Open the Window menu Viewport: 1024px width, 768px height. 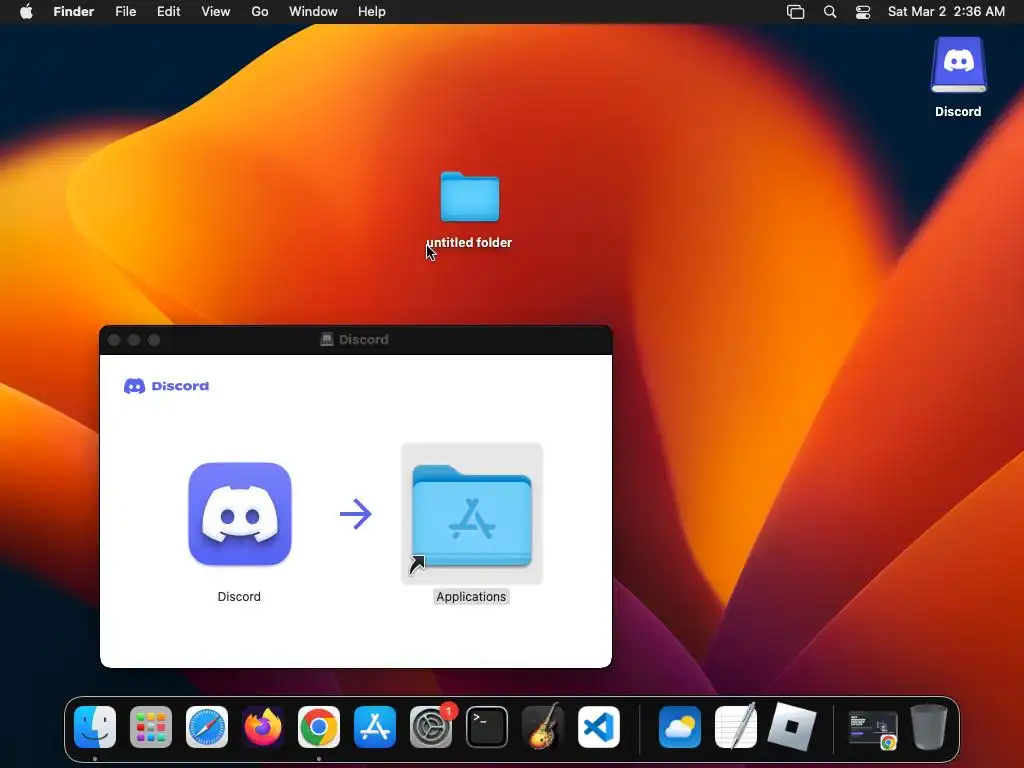click(313, 12)
